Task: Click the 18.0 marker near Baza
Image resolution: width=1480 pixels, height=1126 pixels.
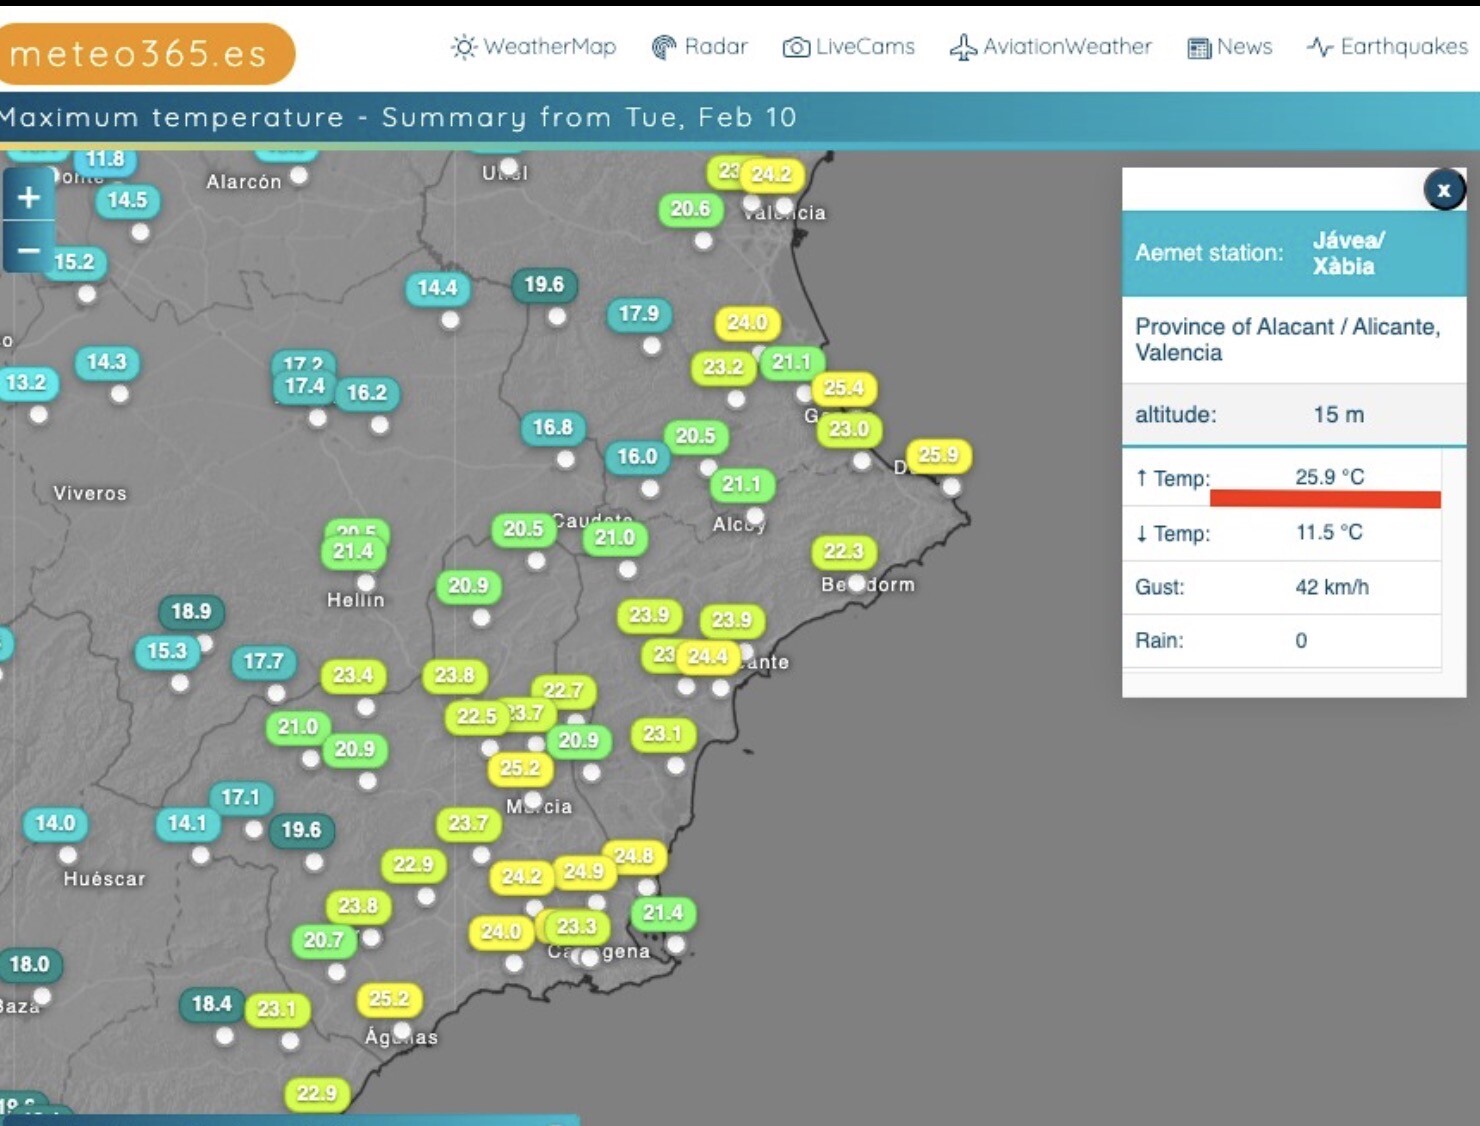Action: (29, 964)
